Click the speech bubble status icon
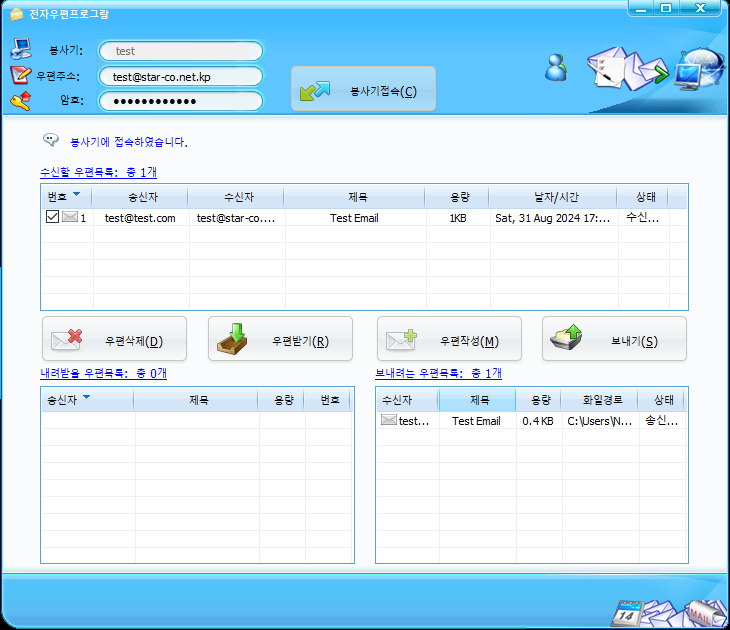730x630 pixels. tap(51, 140)
